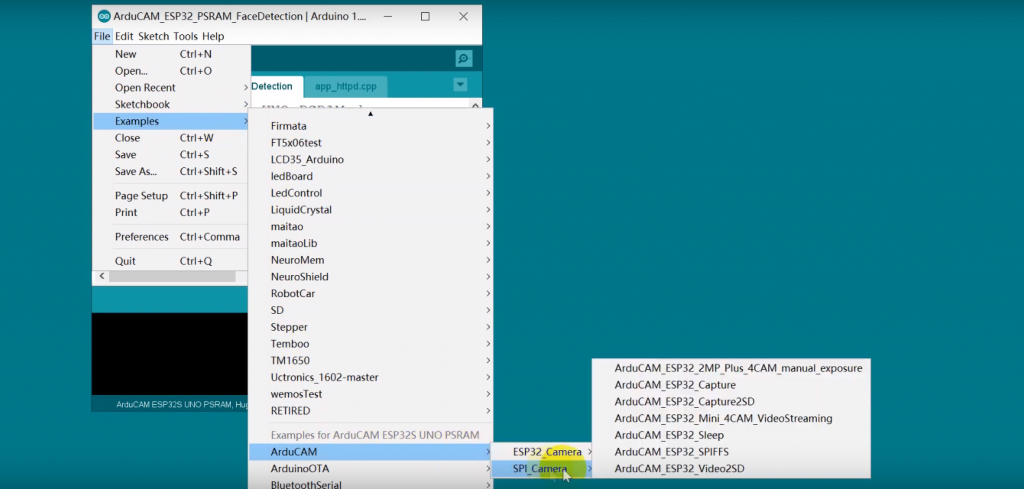Expand Sketchbook submenu
Screen dimensions: 1024x489
click(171, 104)
